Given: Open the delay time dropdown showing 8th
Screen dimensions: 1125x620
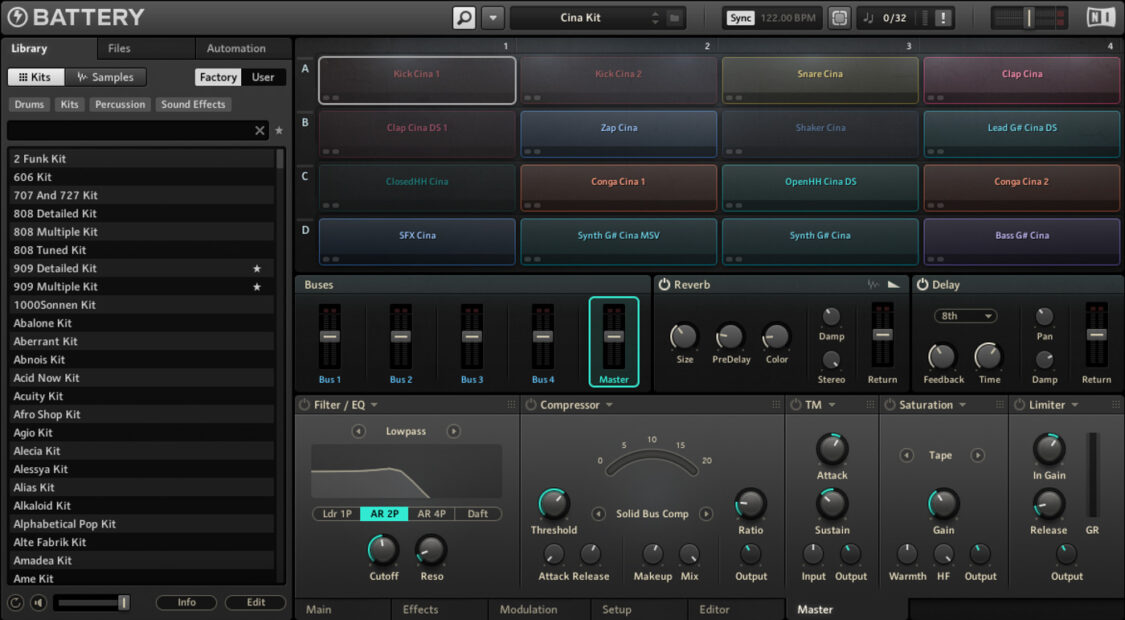Looking at the screenshot, I should pyautogui.click(x=964, y=315).
